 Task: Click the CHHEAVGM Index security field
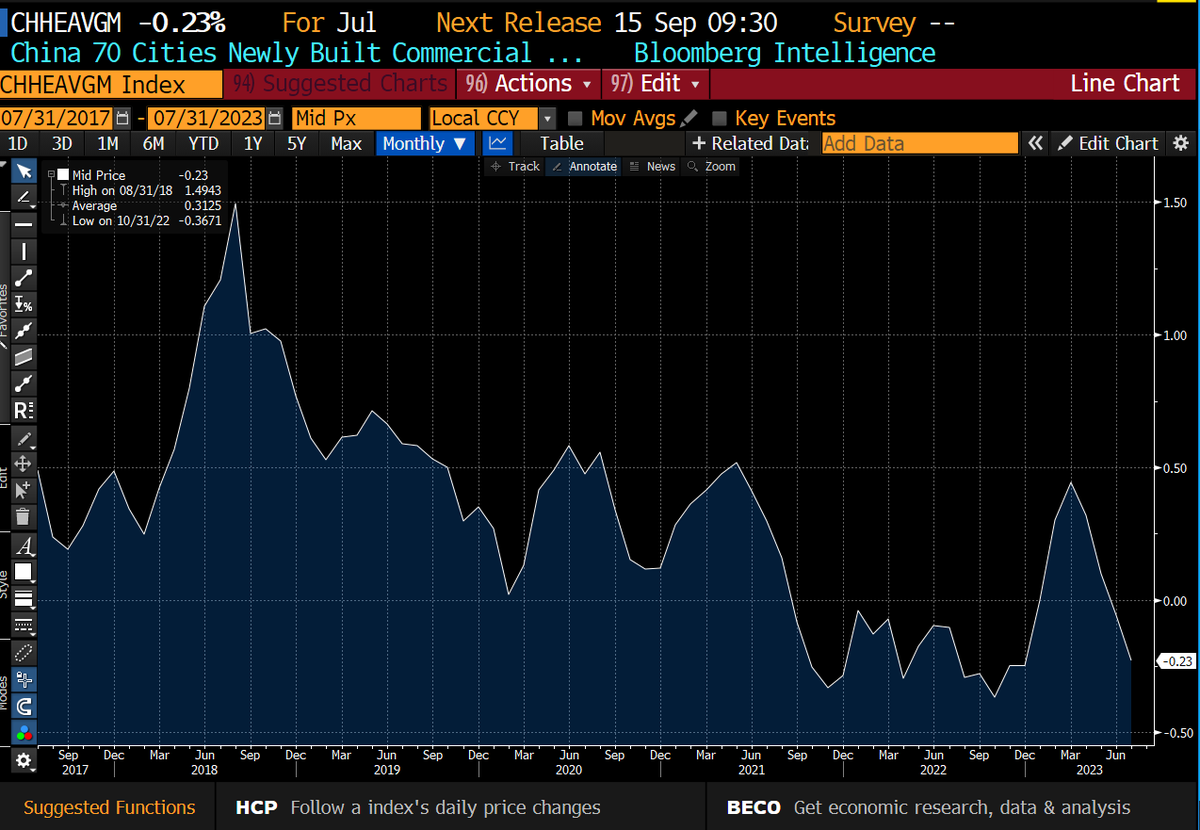tap(110, 83)
